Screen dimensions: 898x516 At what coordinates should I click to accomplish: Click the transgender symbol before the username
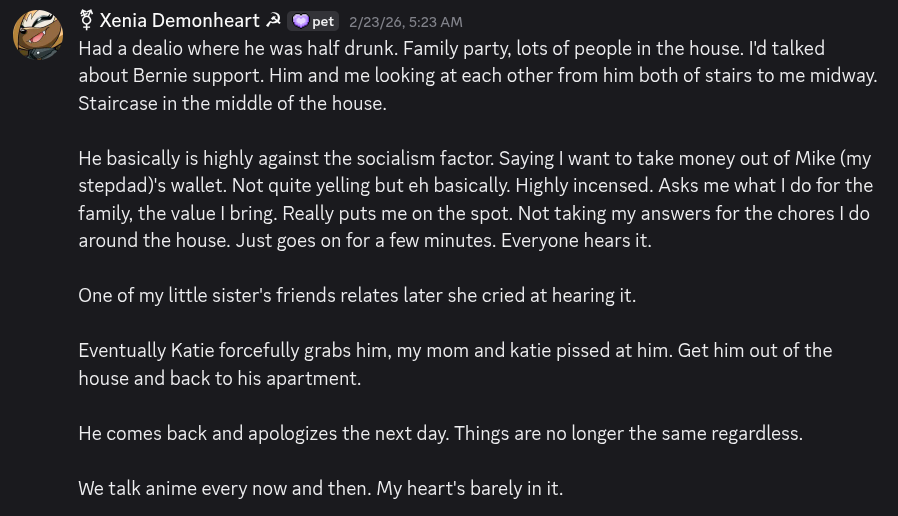coord(86,20)
